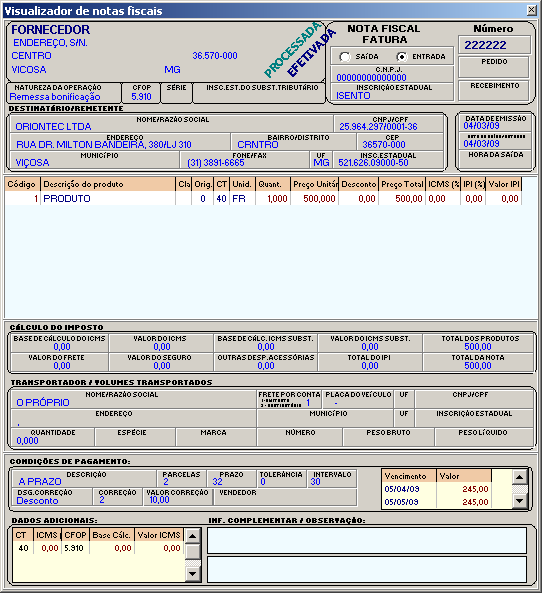The image size is (542, 593).
Task: Click the PESO BRUTO field
Action: tap(388, 437)
